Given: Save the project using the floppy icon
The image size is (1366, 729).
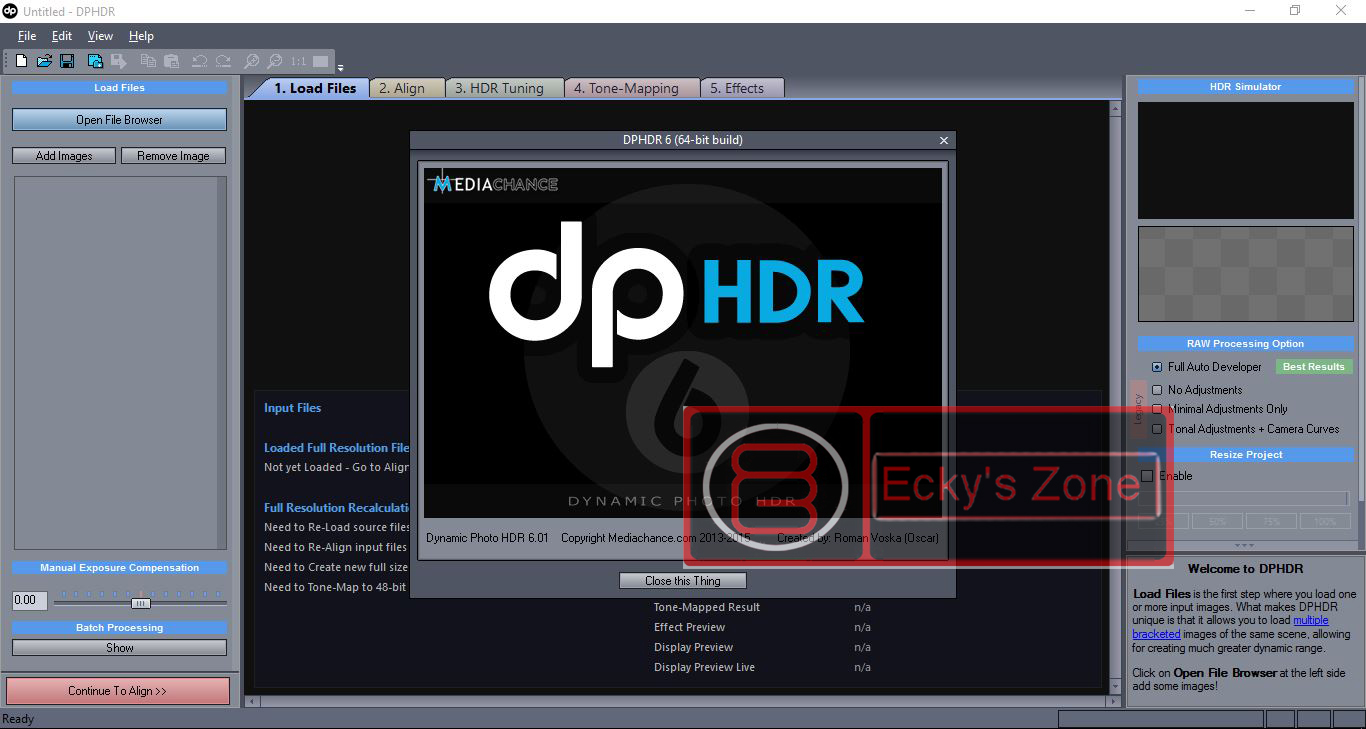Looking at the screenshot, I should (67, 61).
